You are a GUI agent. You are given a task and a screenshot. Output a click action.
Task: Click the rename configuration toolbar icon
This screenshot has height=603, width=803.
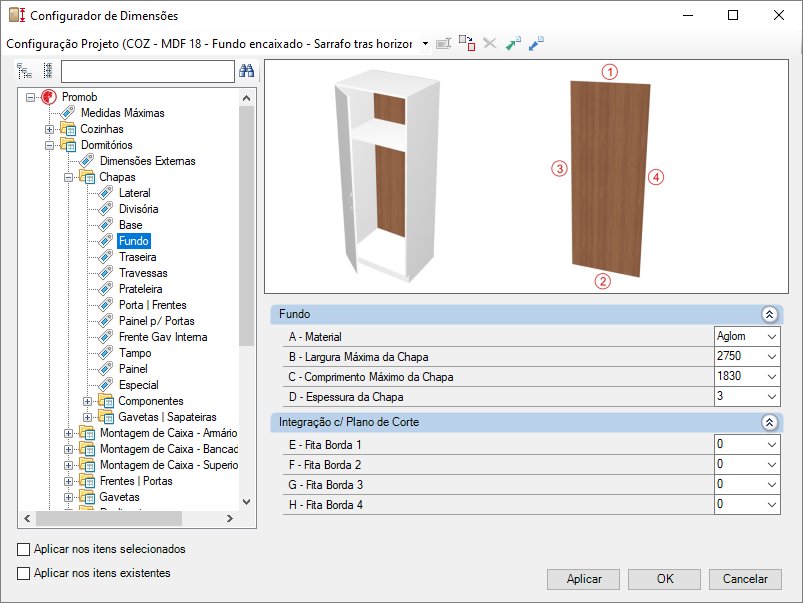[443, 44]
